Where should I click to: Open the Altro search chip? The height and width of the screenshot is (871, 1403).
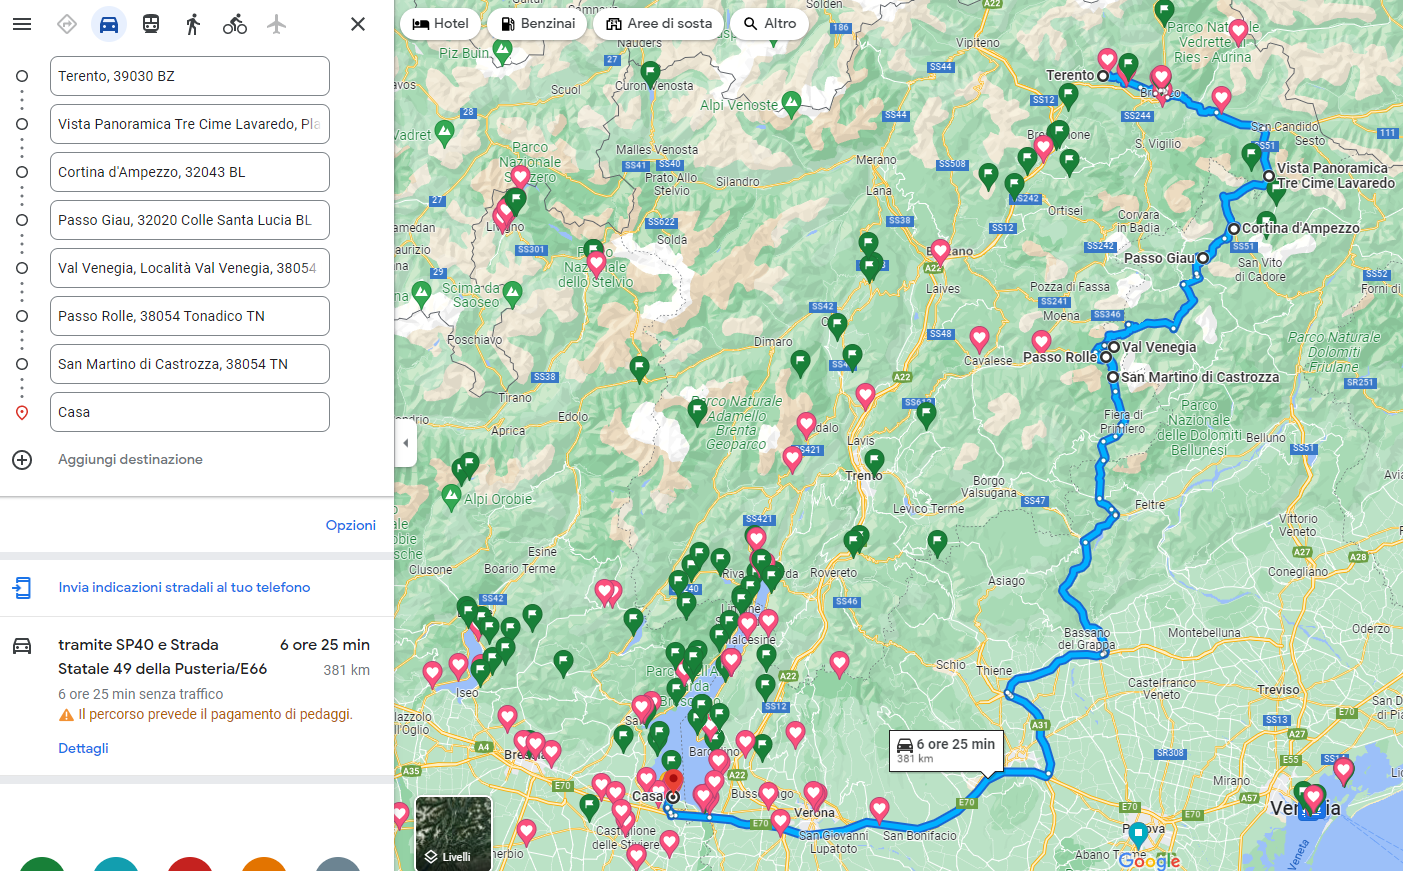pyautogui.click(x=769, y=24)
